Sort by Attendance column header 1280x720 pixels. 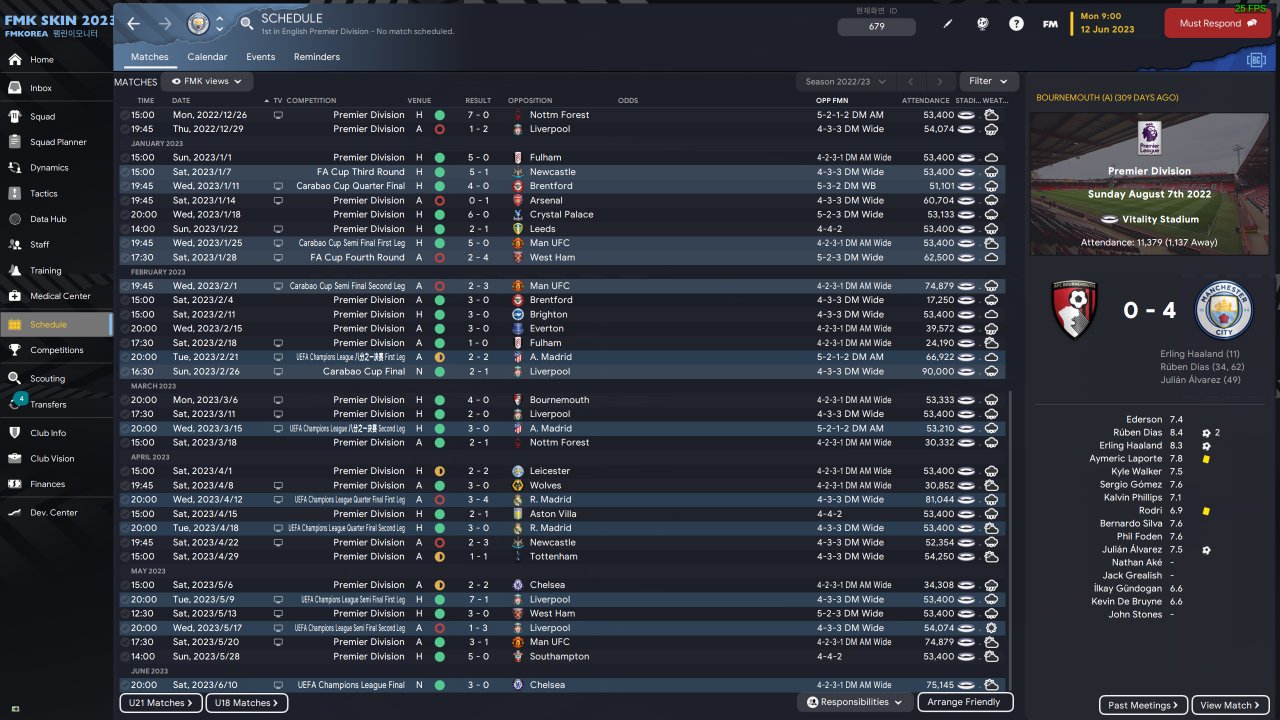click(x=925, y=101)
